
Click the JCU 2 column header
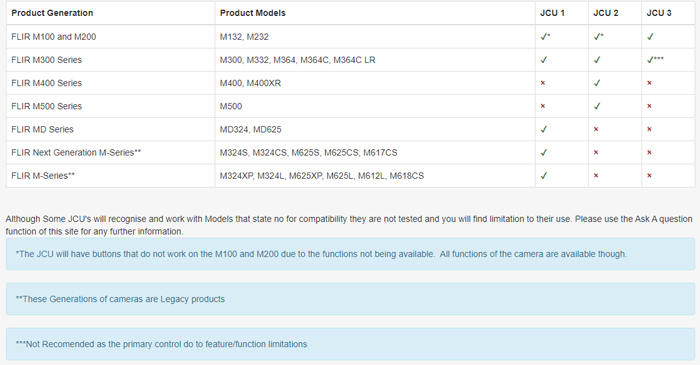pos(615,13)
